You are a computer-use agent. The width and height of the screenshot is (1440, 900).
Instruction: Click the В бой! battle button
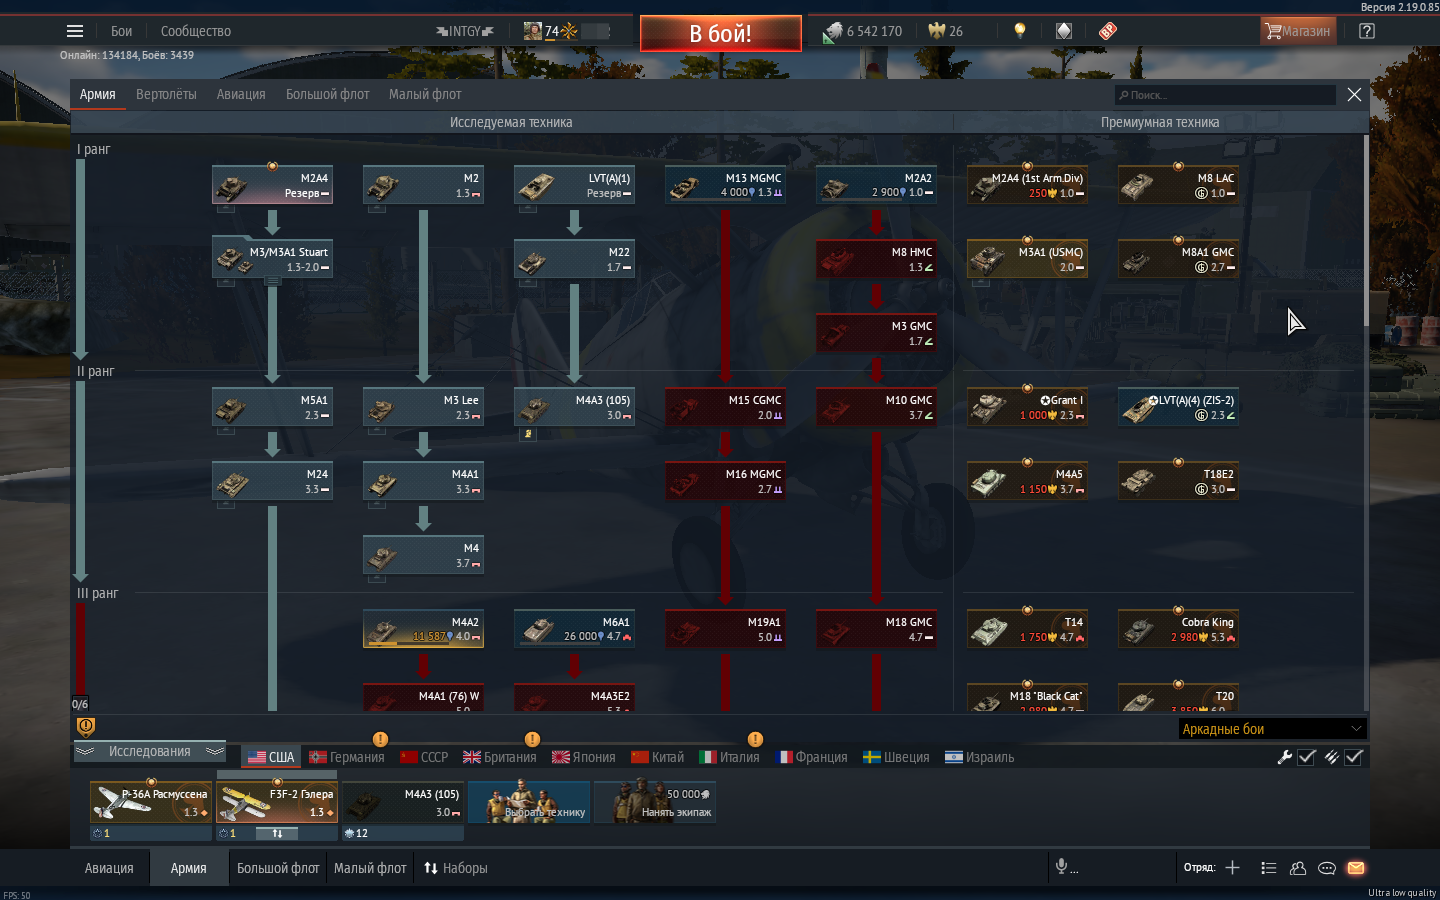pyautogui.click(x=721, y=33)
